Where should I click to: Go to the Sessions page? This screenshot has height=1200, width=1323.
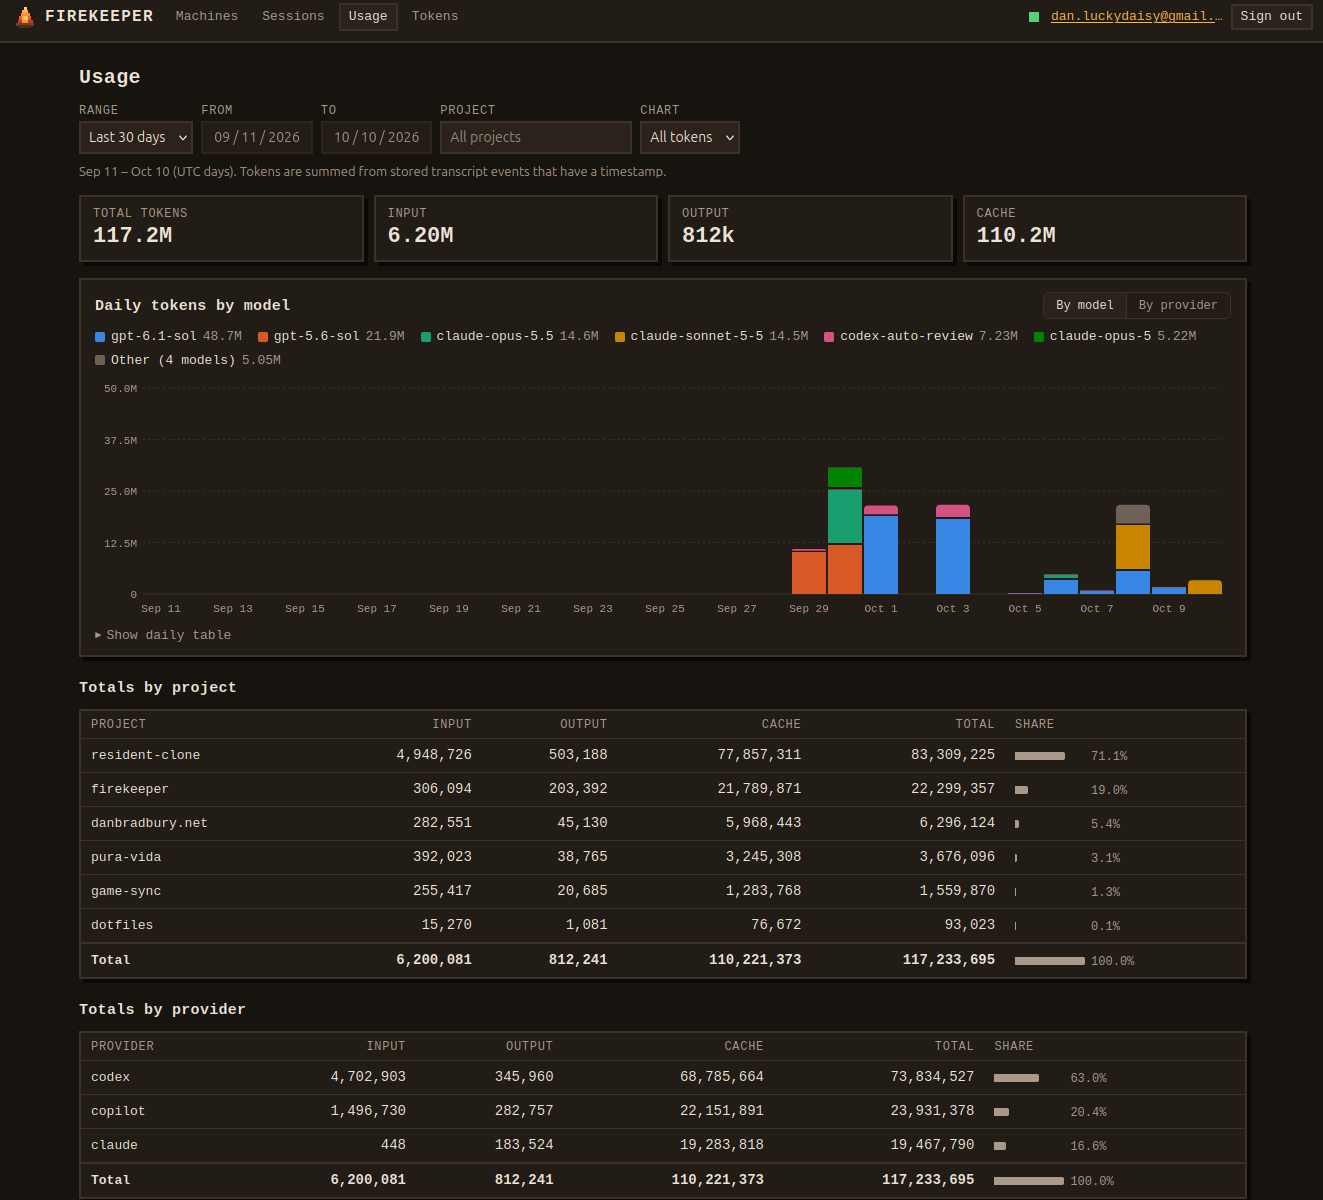pos(293,16)
